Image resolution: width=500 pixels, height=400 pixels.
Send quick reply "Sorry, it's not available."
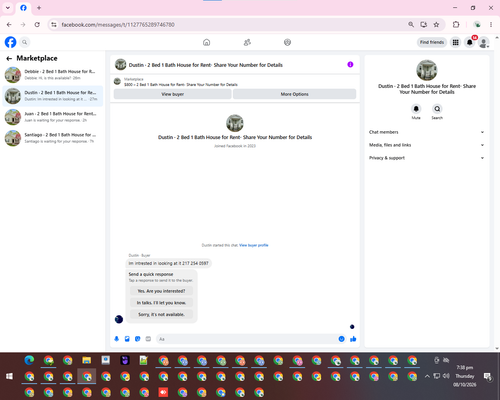[161, 314]
